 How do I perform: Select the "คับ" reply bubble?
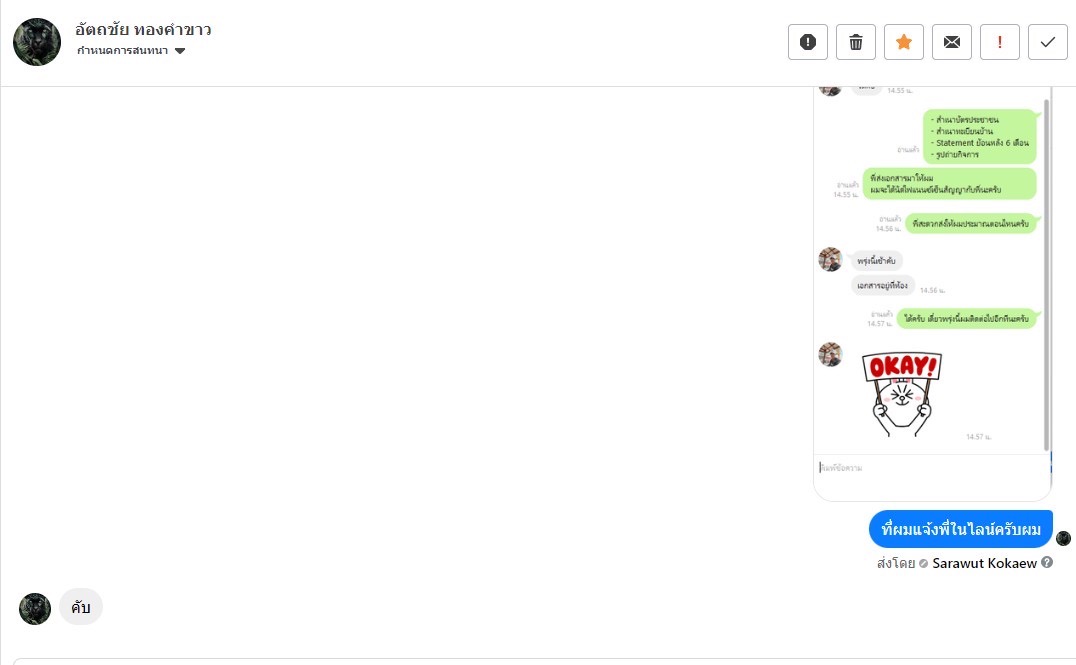click(81, 607)
